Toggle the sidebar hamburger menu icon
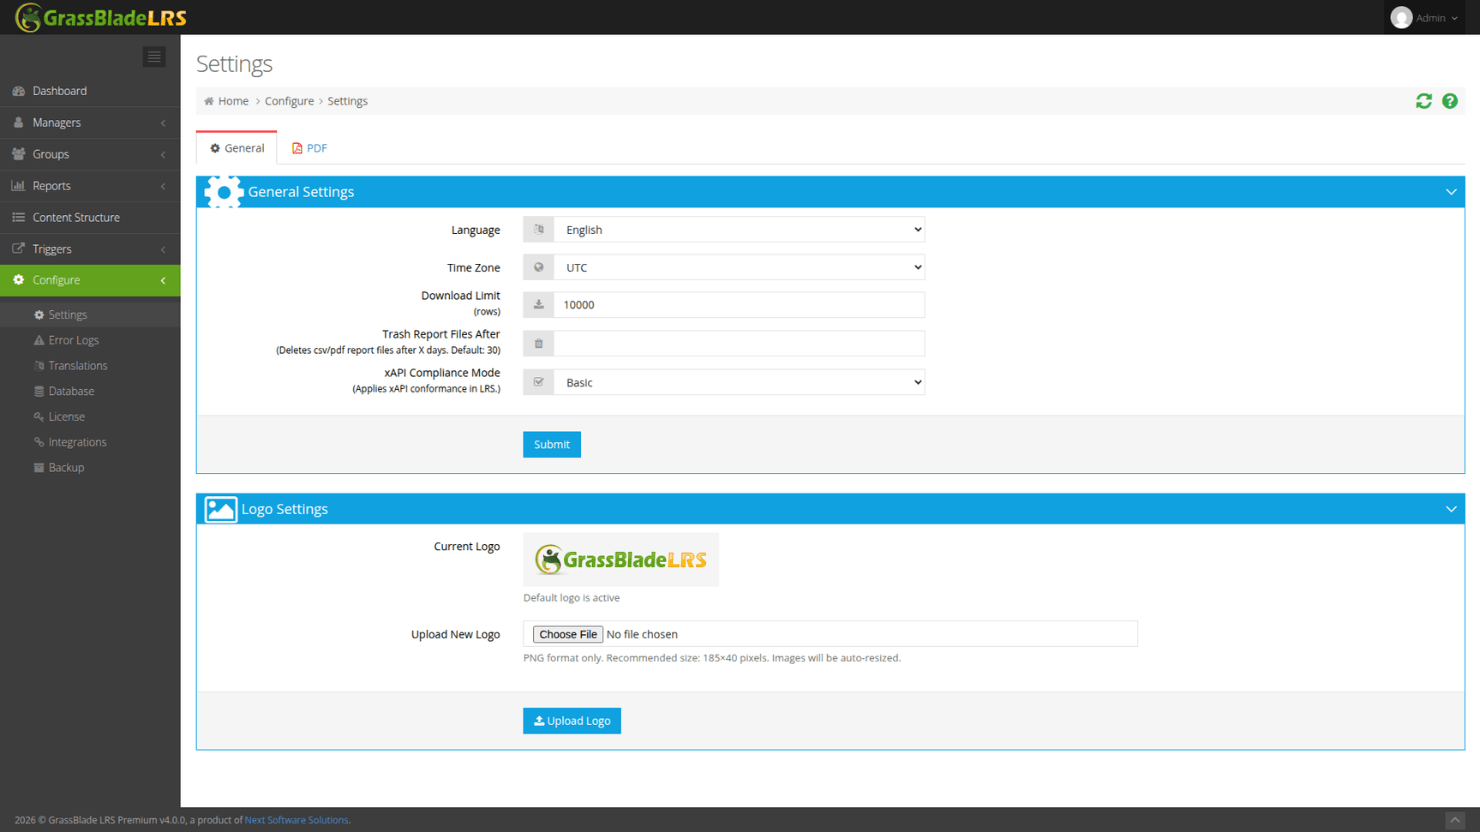 click(x=154, y=57)
